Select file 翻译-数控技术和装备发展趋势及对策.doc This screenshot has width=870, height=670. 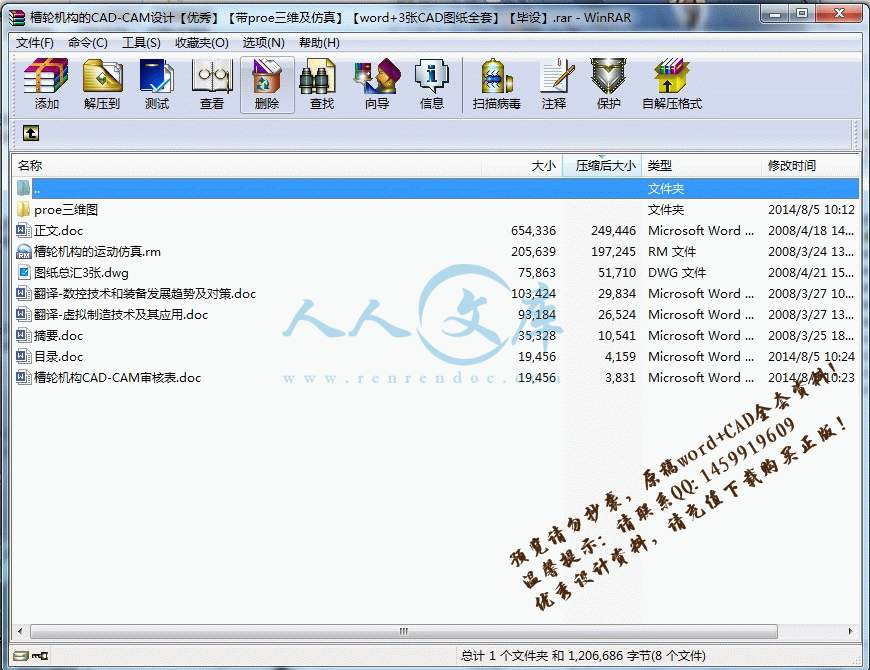(145, 293)
